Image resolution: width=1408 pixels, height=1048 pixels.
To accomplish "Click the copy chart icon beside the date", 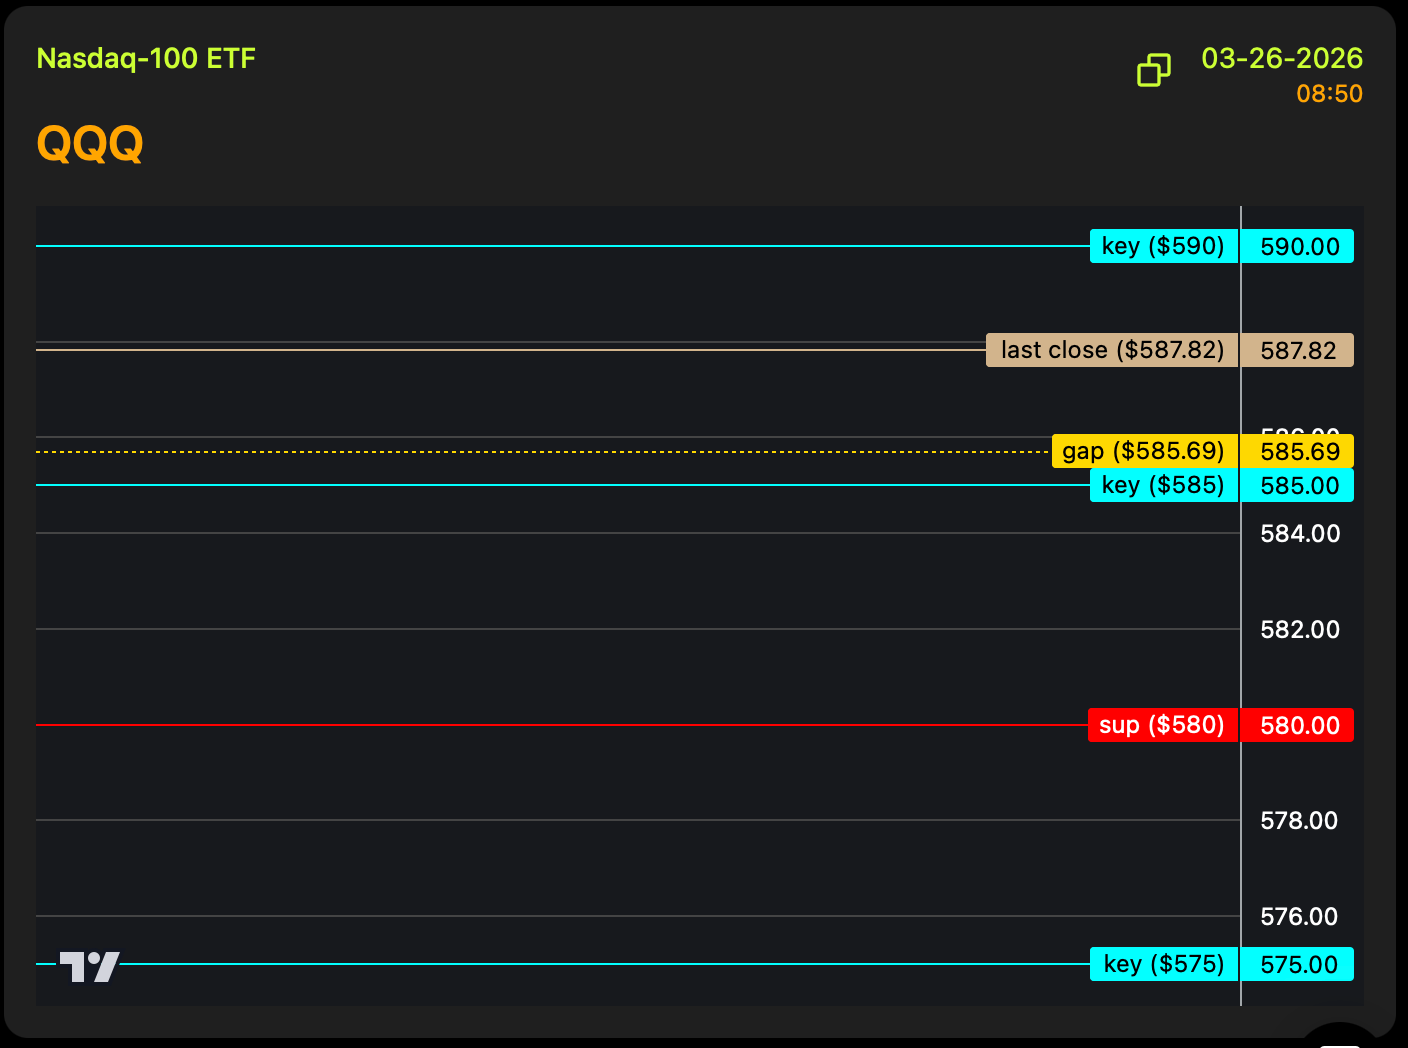I will tap(1154, 70).
